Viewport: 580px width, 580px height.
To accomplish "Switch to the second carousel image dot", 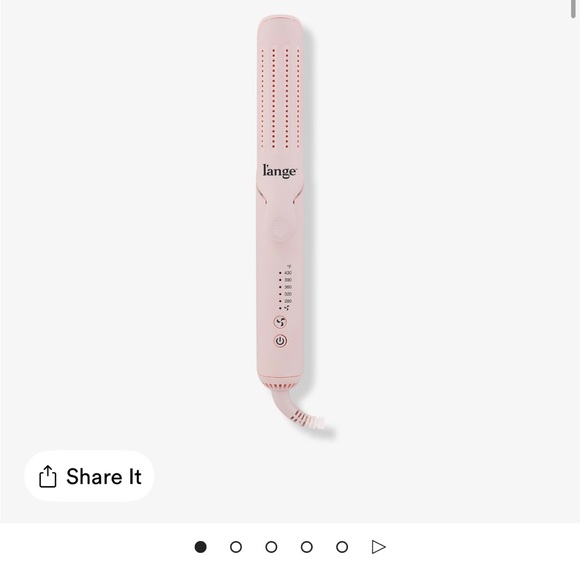I will point(236,547).
